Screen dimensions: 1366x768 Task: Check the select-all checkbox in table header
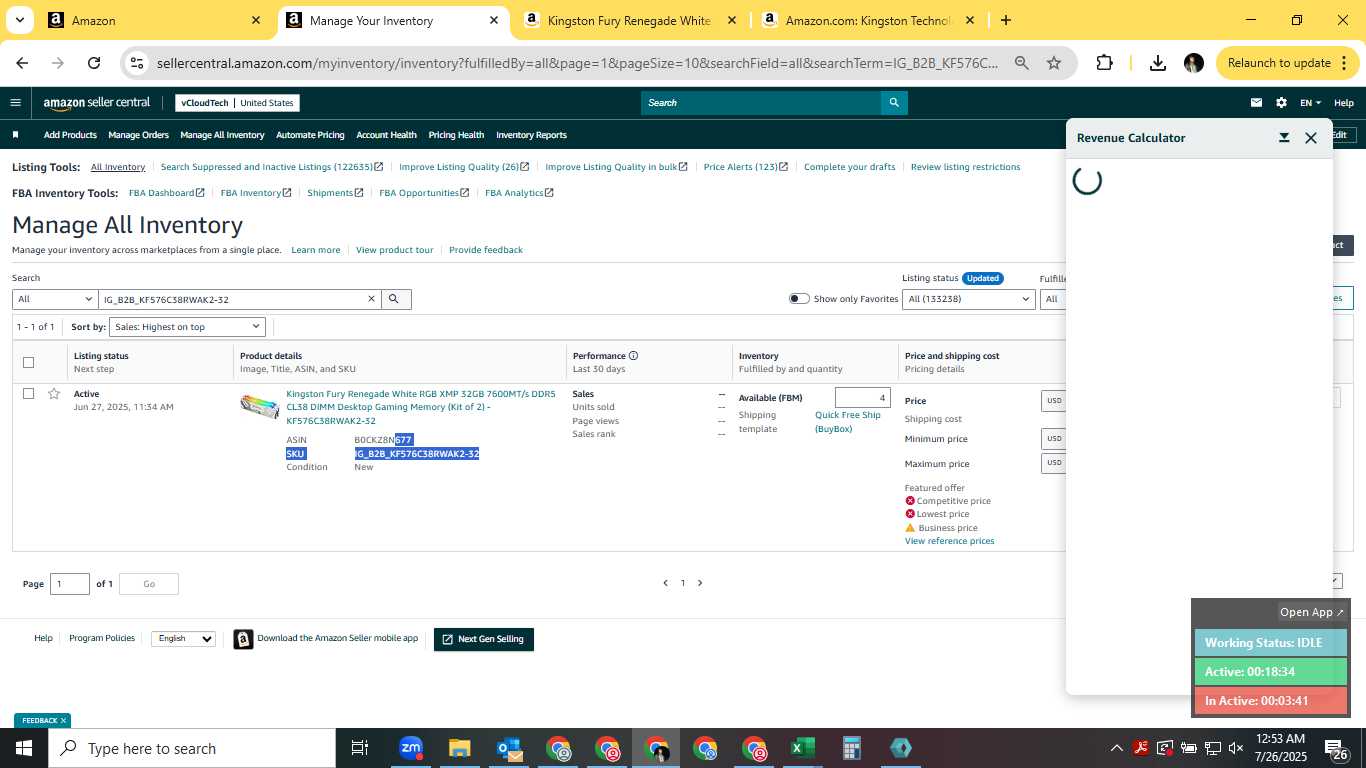[x=28, y=362]
